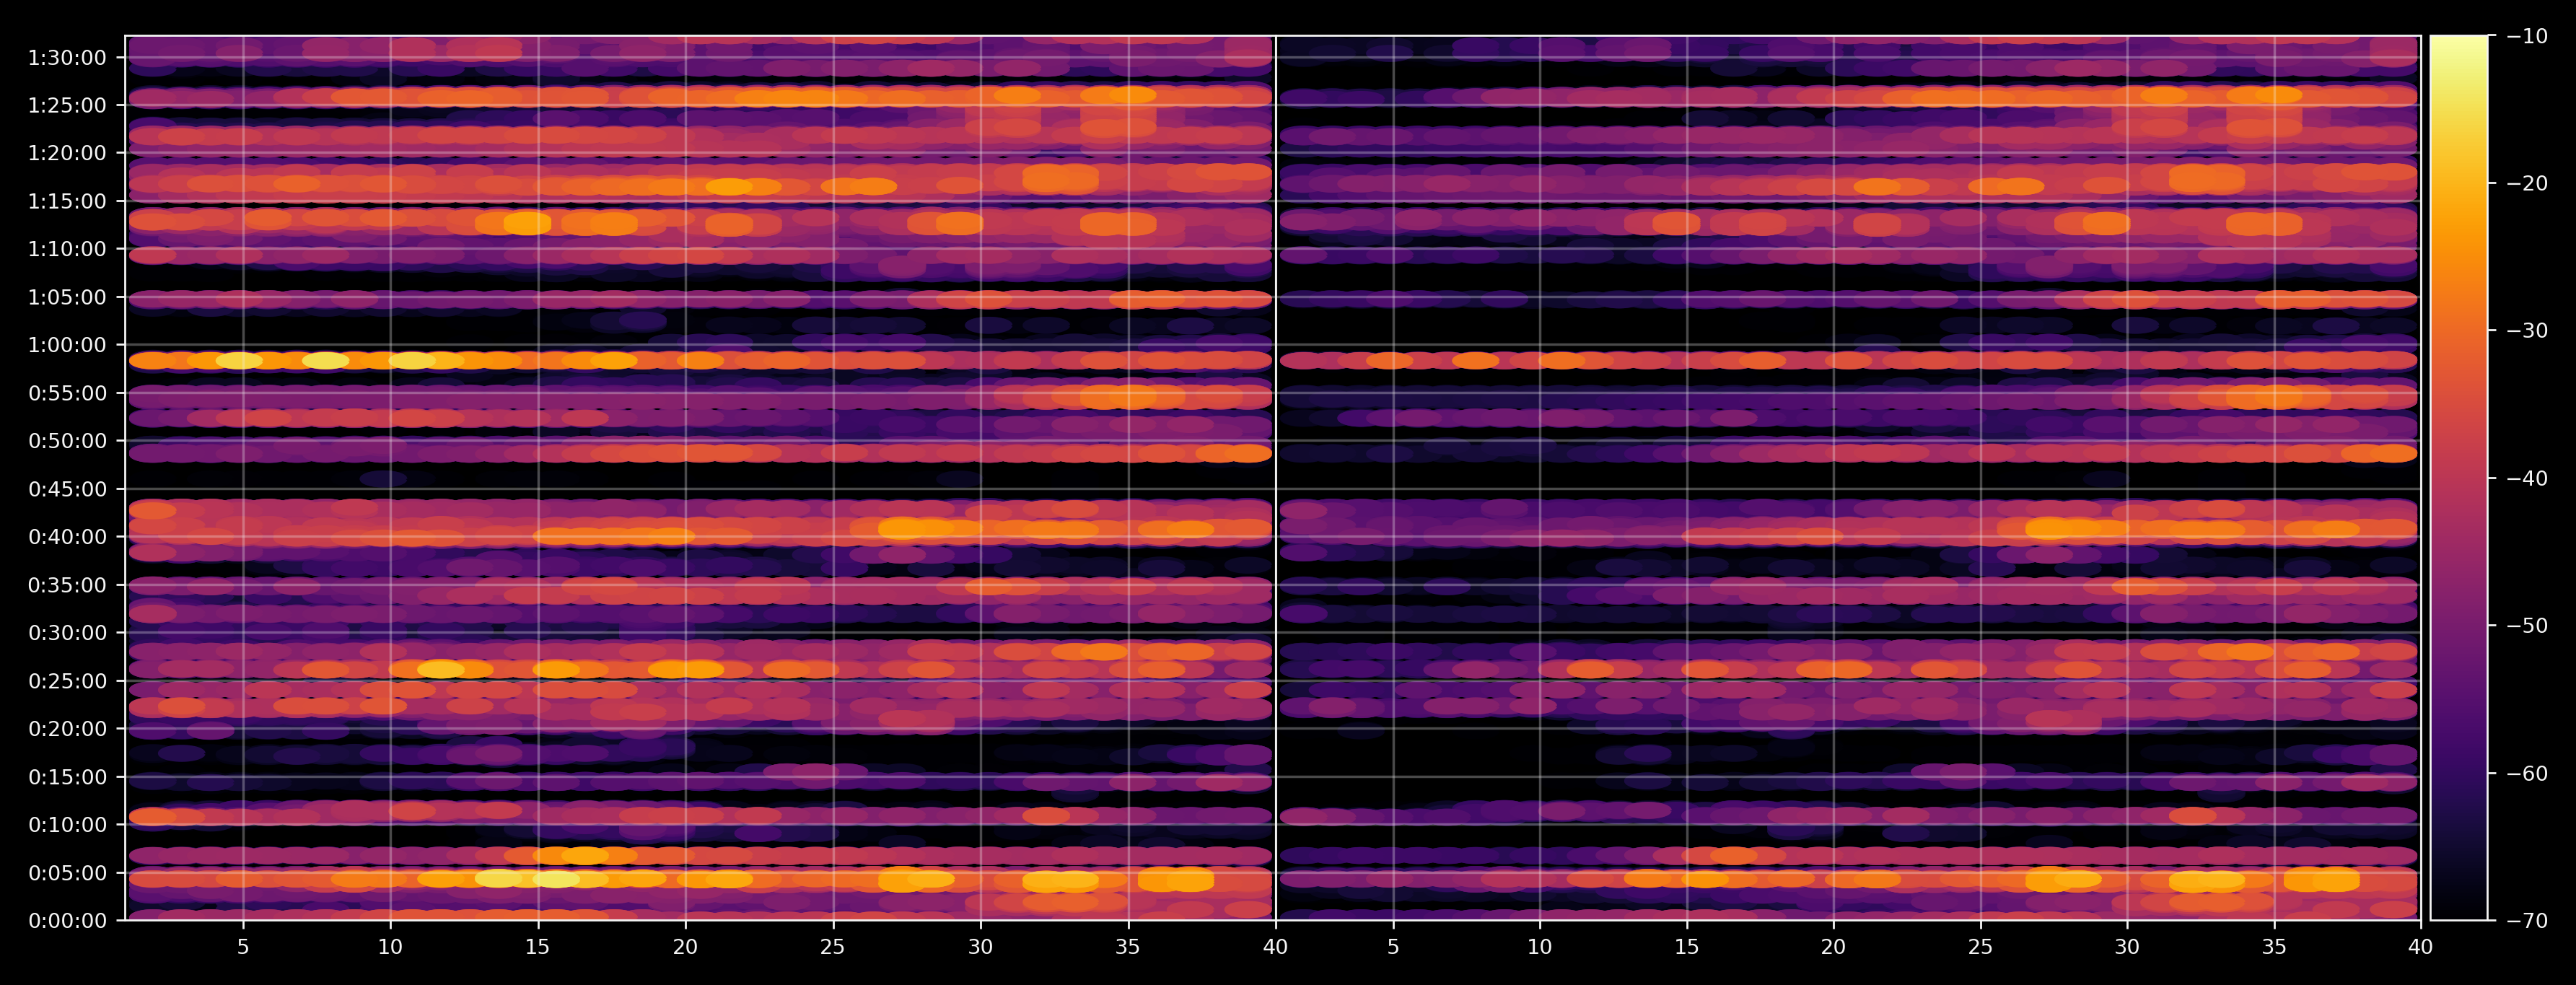Click the 1:20:00 time label

[x=67, y=153]
